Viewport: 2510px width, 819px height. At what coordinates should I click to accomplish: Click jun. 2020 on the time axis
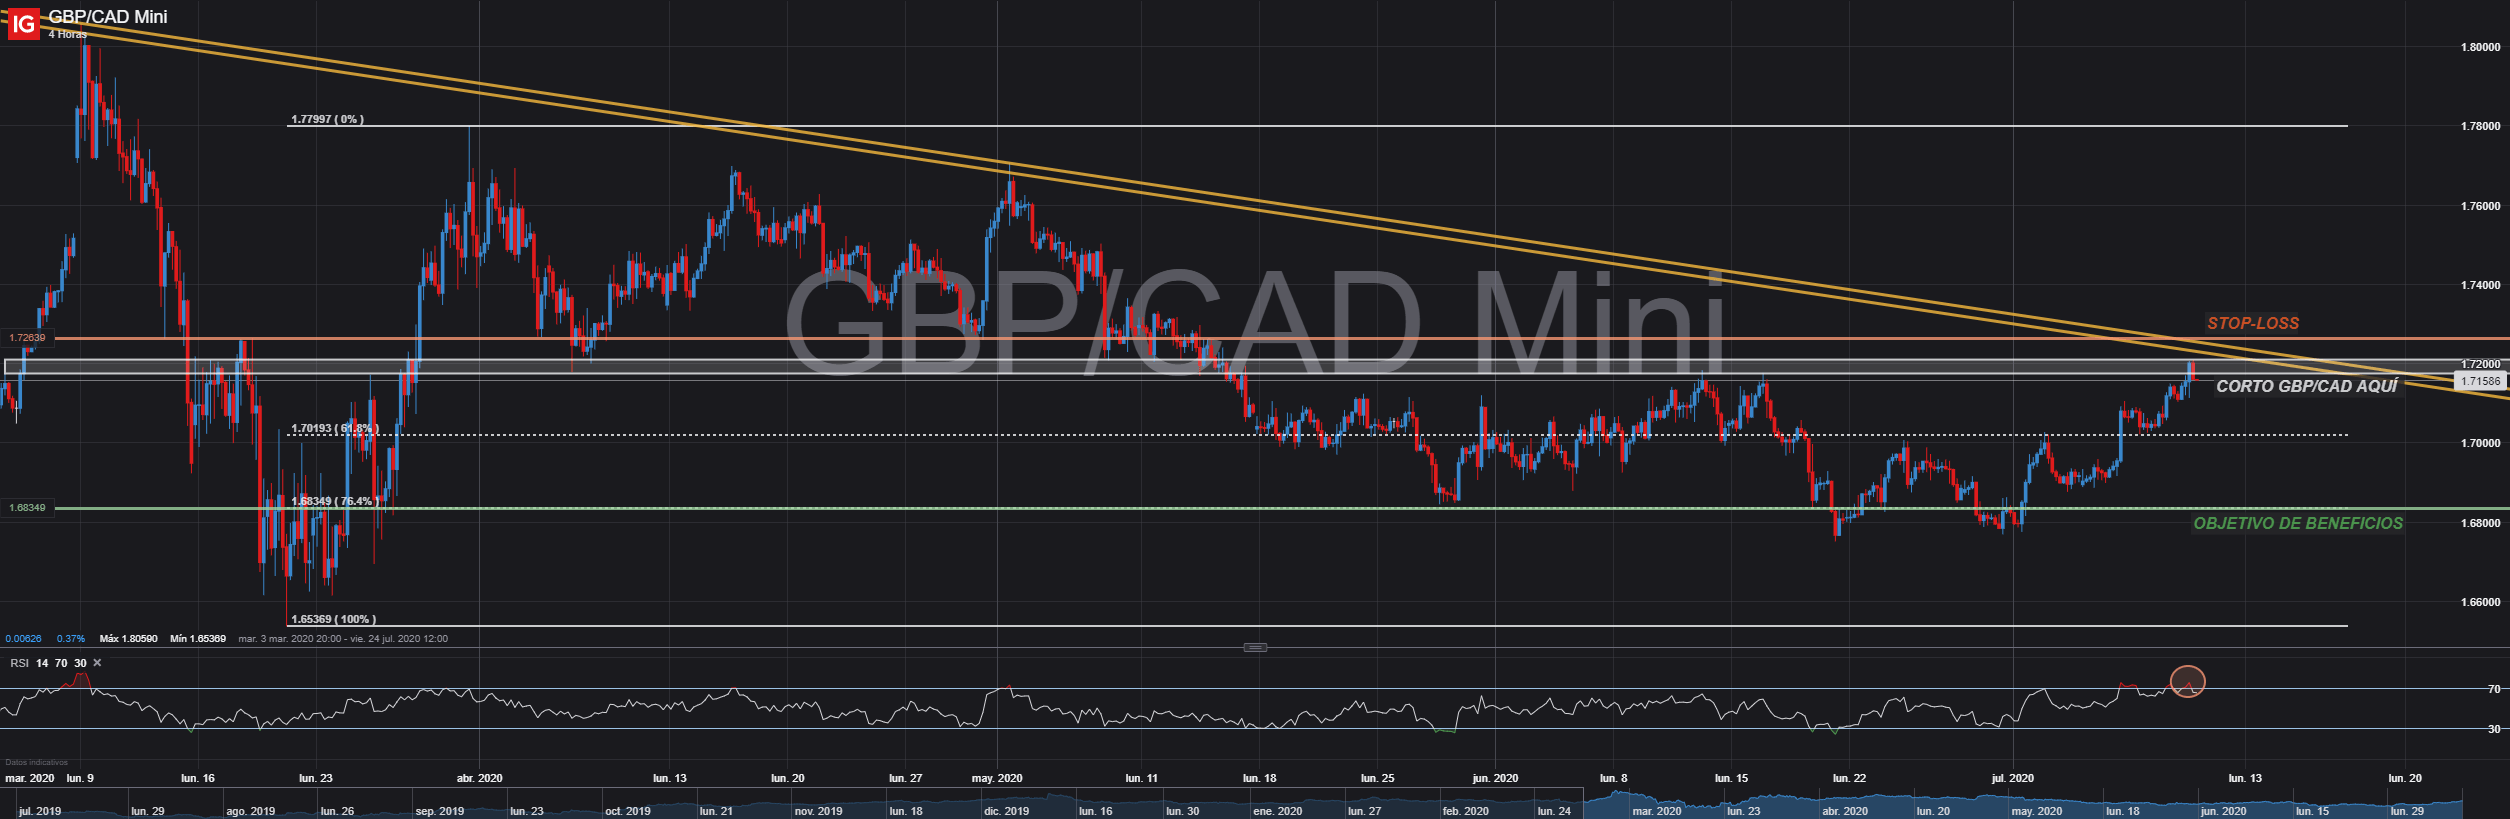1495,778
